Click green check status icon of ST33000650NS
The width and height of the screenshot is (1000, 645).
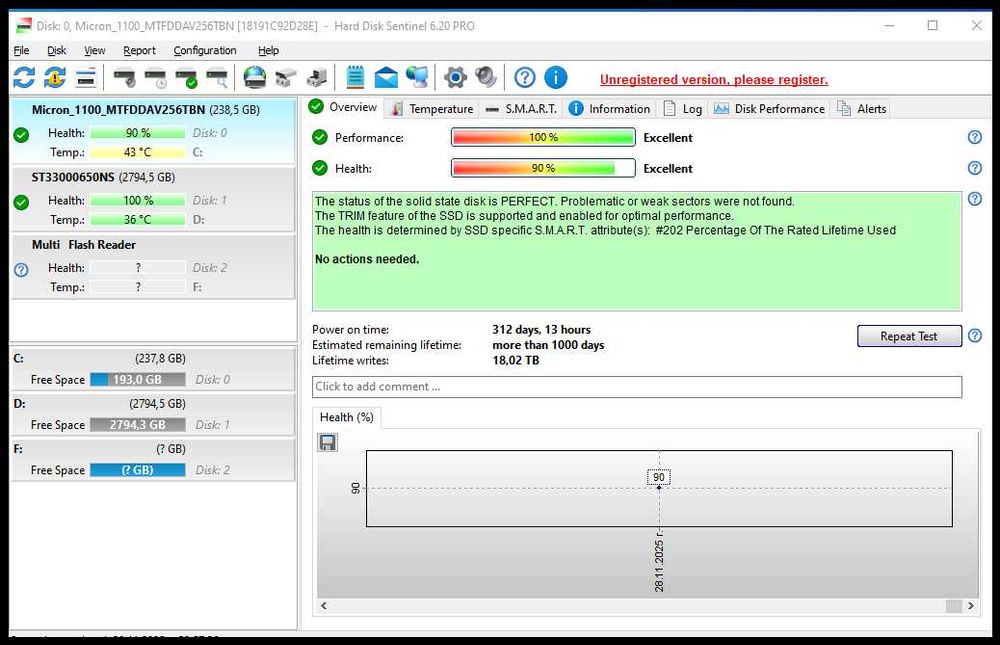pyautogui.click(x=21, y=202)
